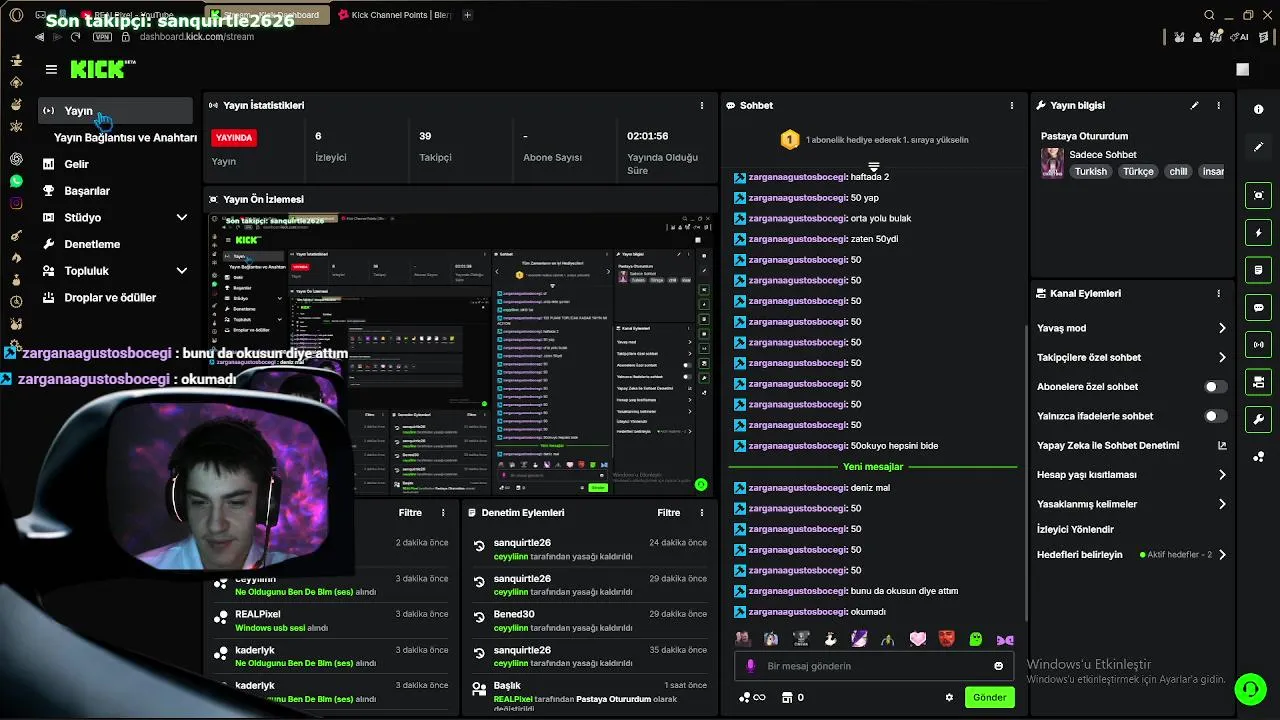The width and height of the screenshot is (1280, 720).
Task: Toggle the notes page widget in right rail
Action: click(x=1258, y=270)
